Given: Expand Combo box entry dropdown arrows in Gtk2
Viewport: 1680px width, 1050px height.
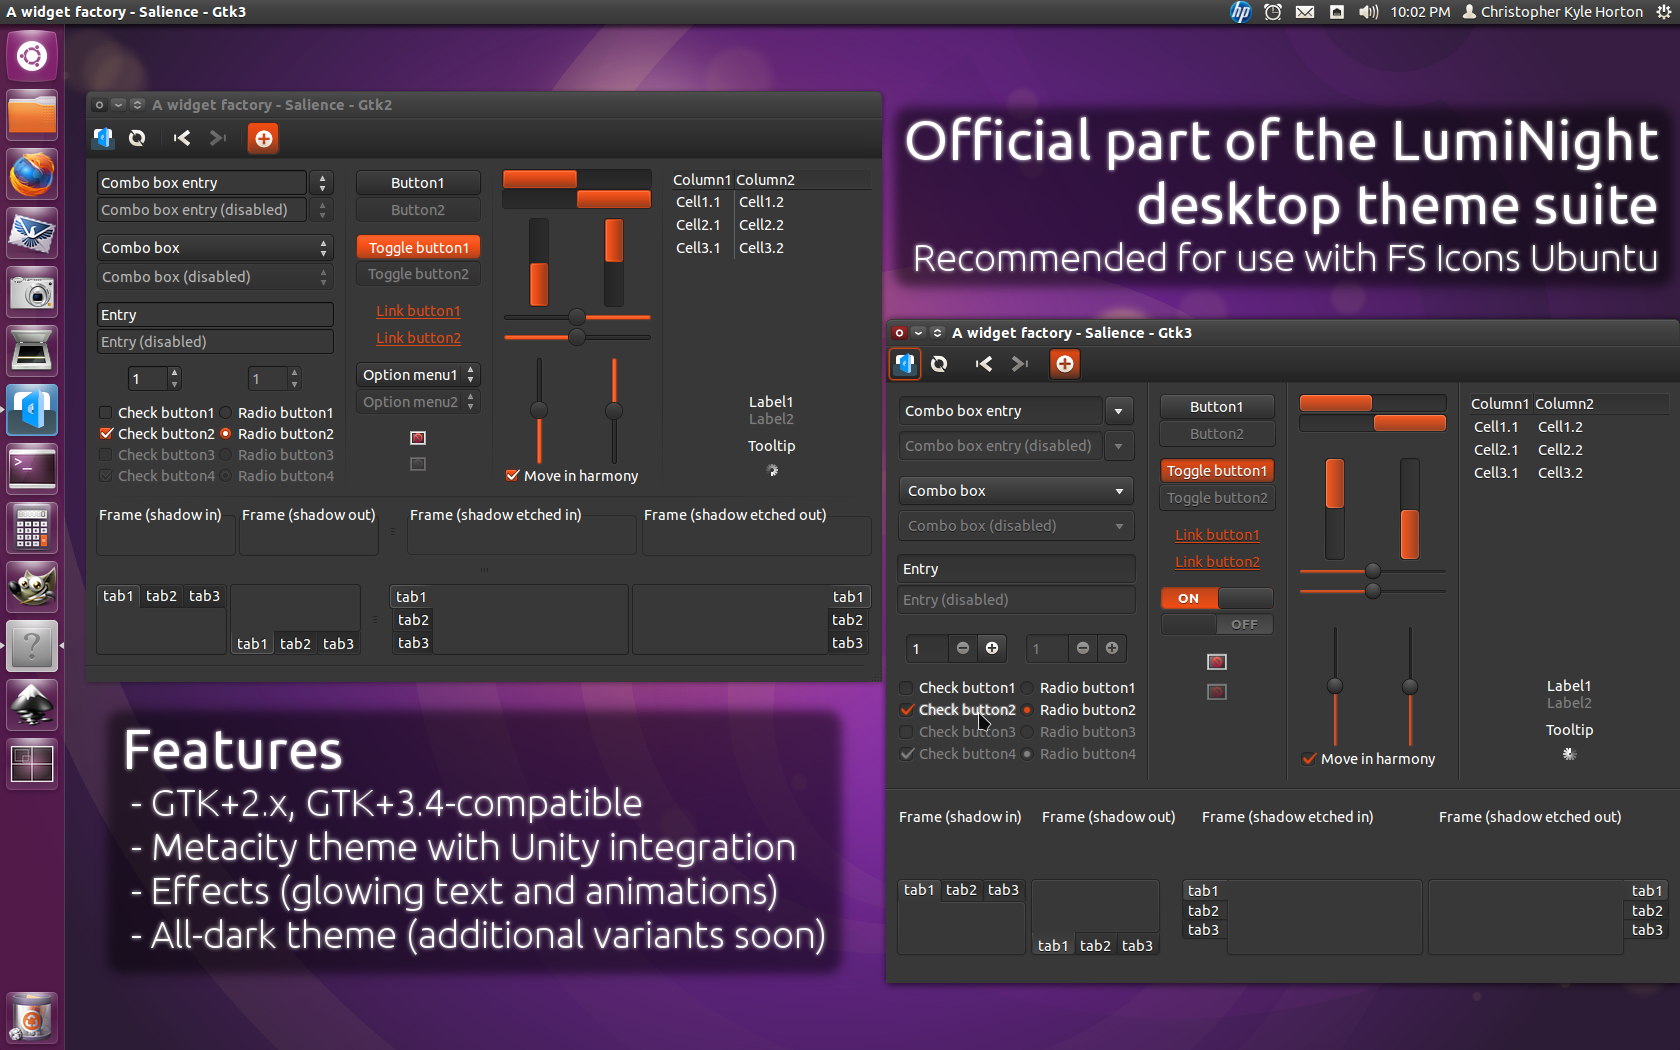Looking at the screenshot, I should (322, 183).
